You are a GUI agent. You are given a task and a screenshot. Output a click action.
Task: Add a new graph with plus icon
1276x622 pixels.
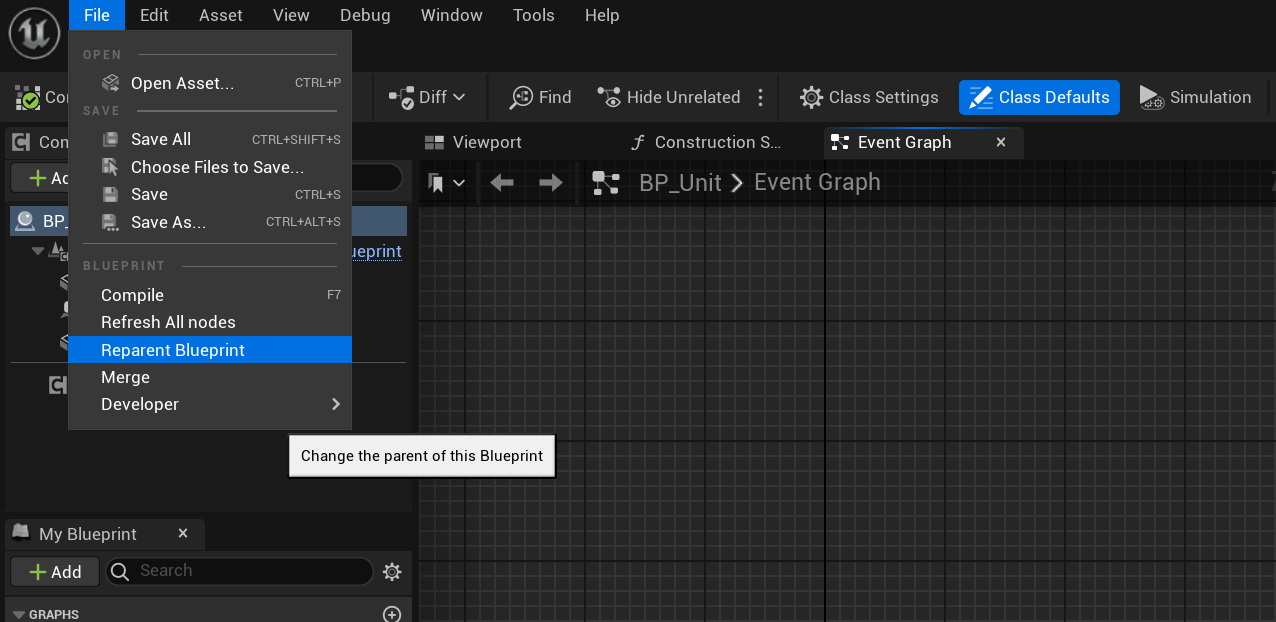[392, 614]
